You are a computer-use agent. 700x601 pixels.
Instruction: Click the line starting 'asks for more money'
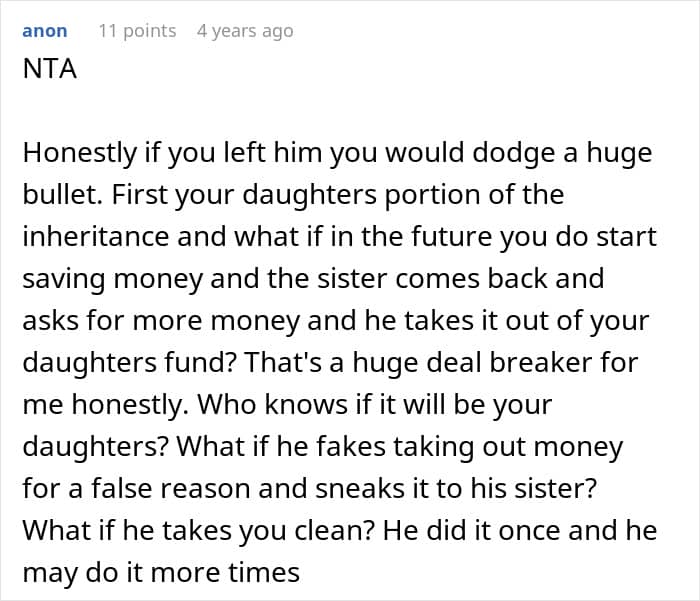click(x=336, y=321)
